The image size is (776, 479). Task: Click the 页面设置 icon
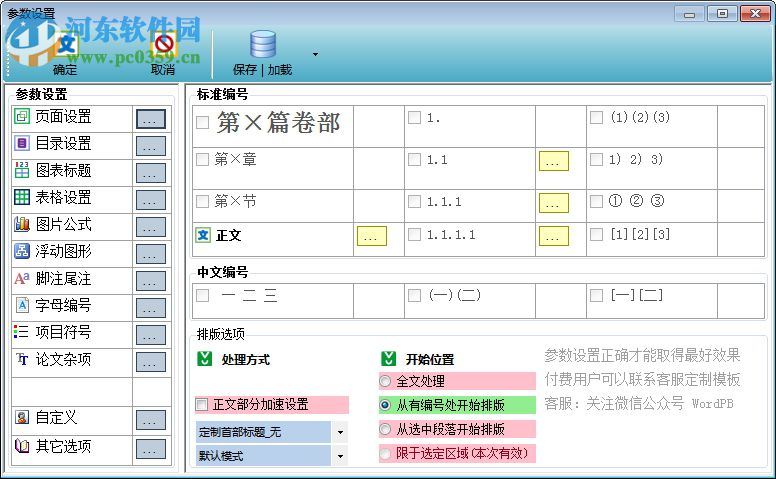[22, 116]
